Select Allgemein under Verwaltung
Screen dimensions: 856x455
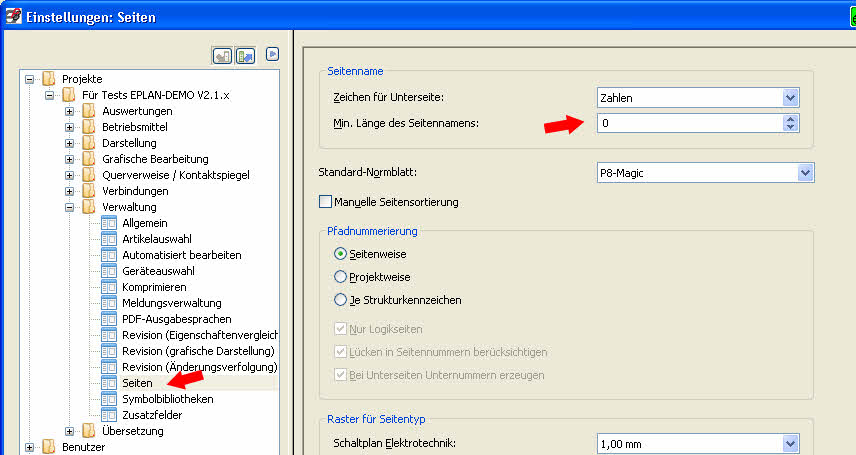[145, 223]
